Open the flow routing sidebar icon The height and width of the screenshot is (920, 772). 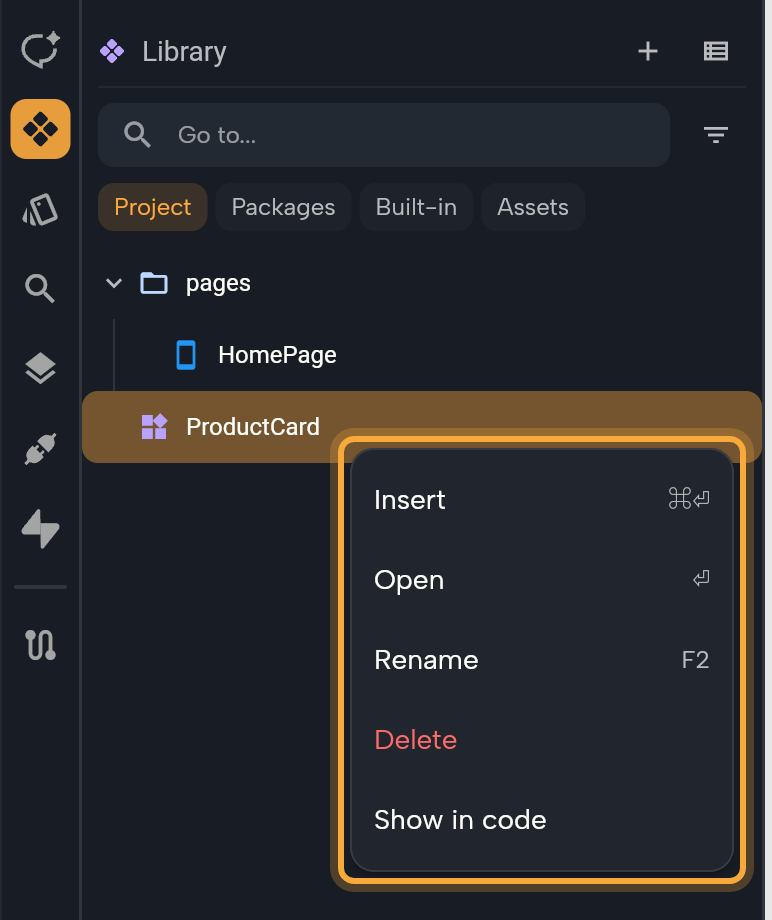(40, 645)
